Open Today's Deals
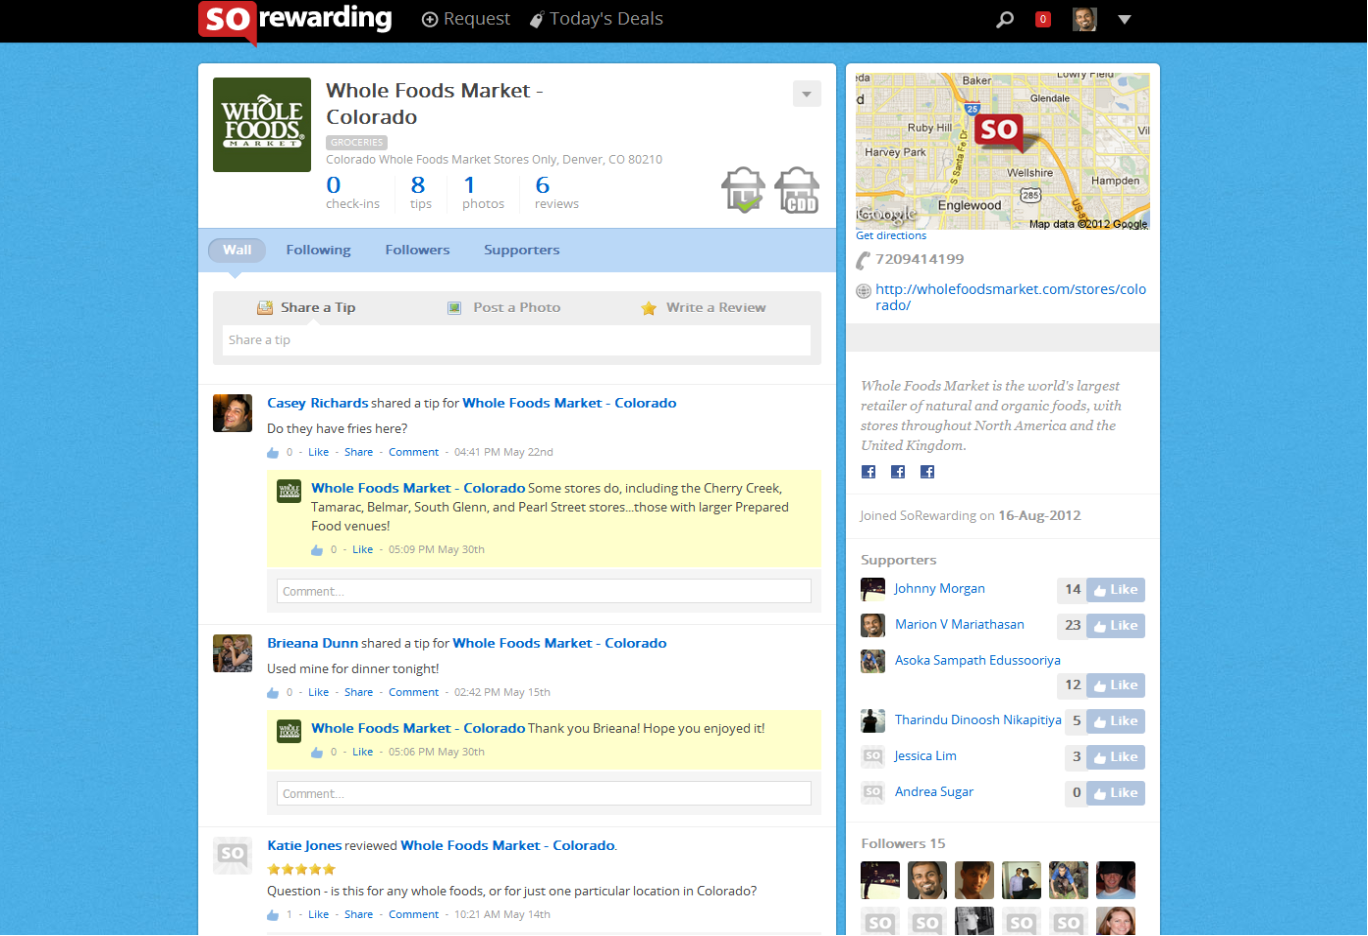The image size is (1368, 936). click(x=596, y=19)
